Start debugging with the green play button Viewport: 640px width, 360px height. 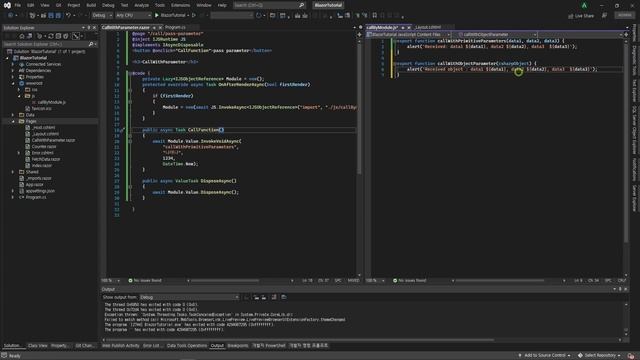point(157,16)
